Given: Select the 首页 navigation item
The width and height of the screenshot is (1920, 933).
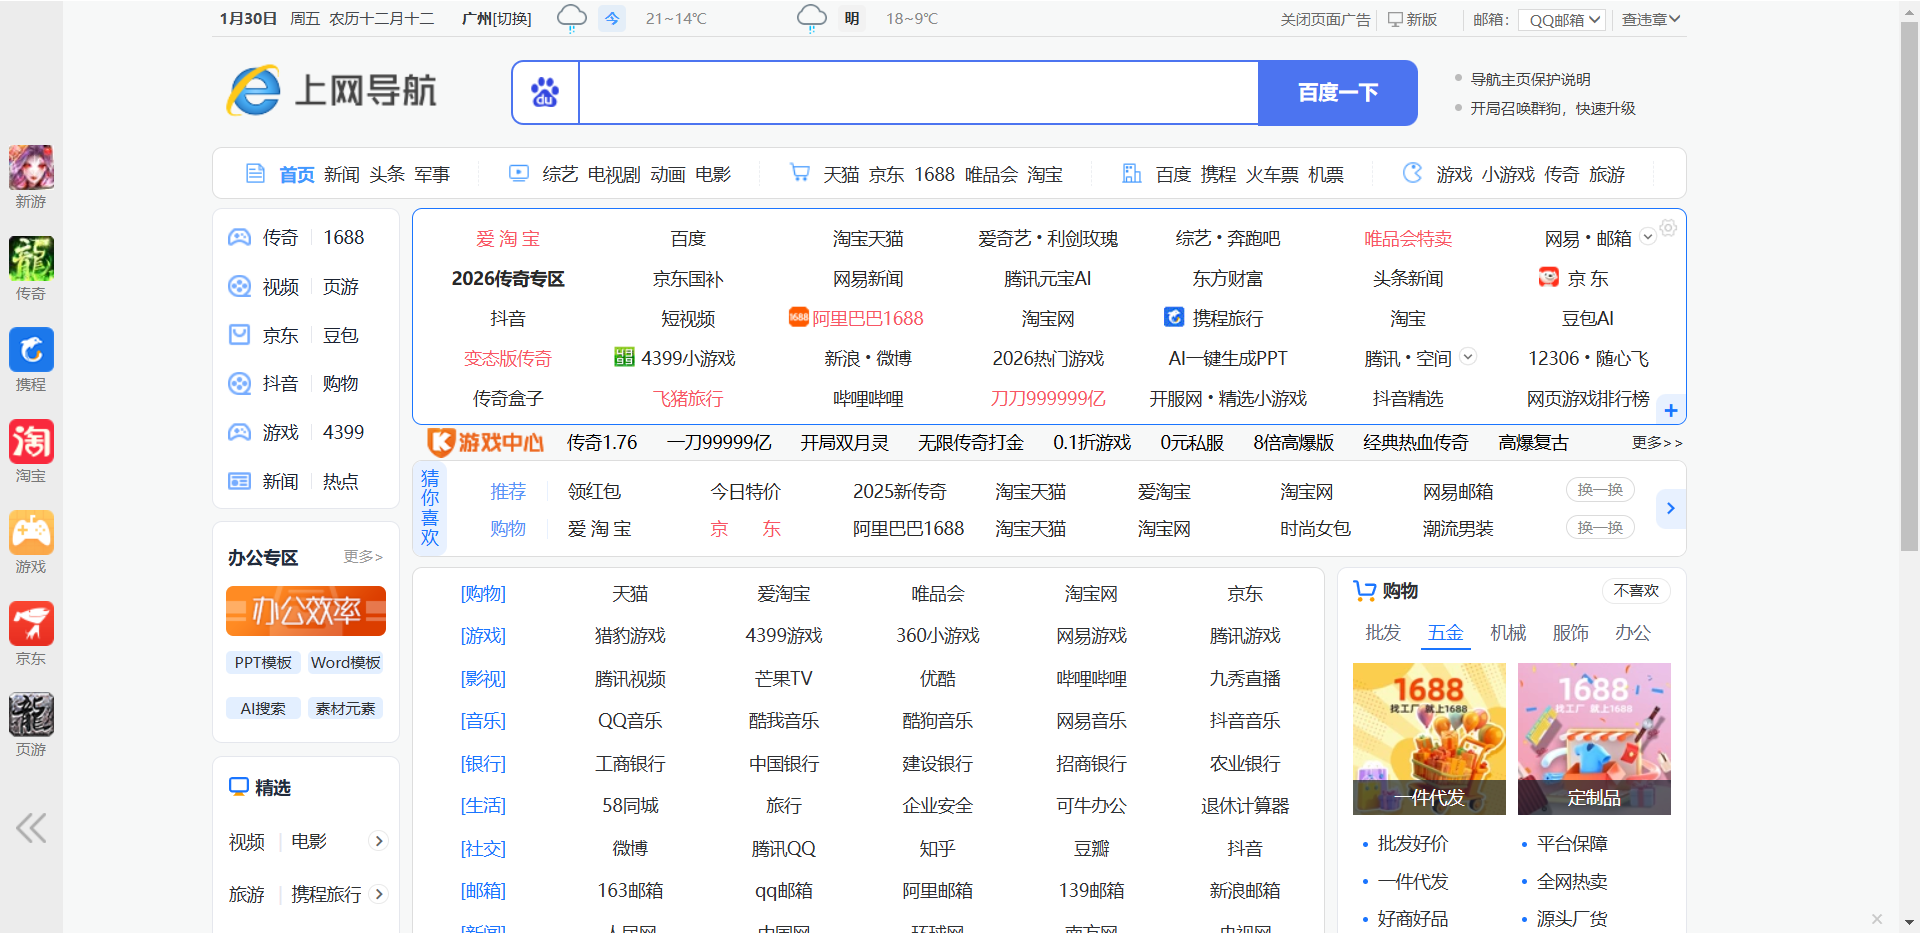Looking at the screenshot, I should pos(295,173).
